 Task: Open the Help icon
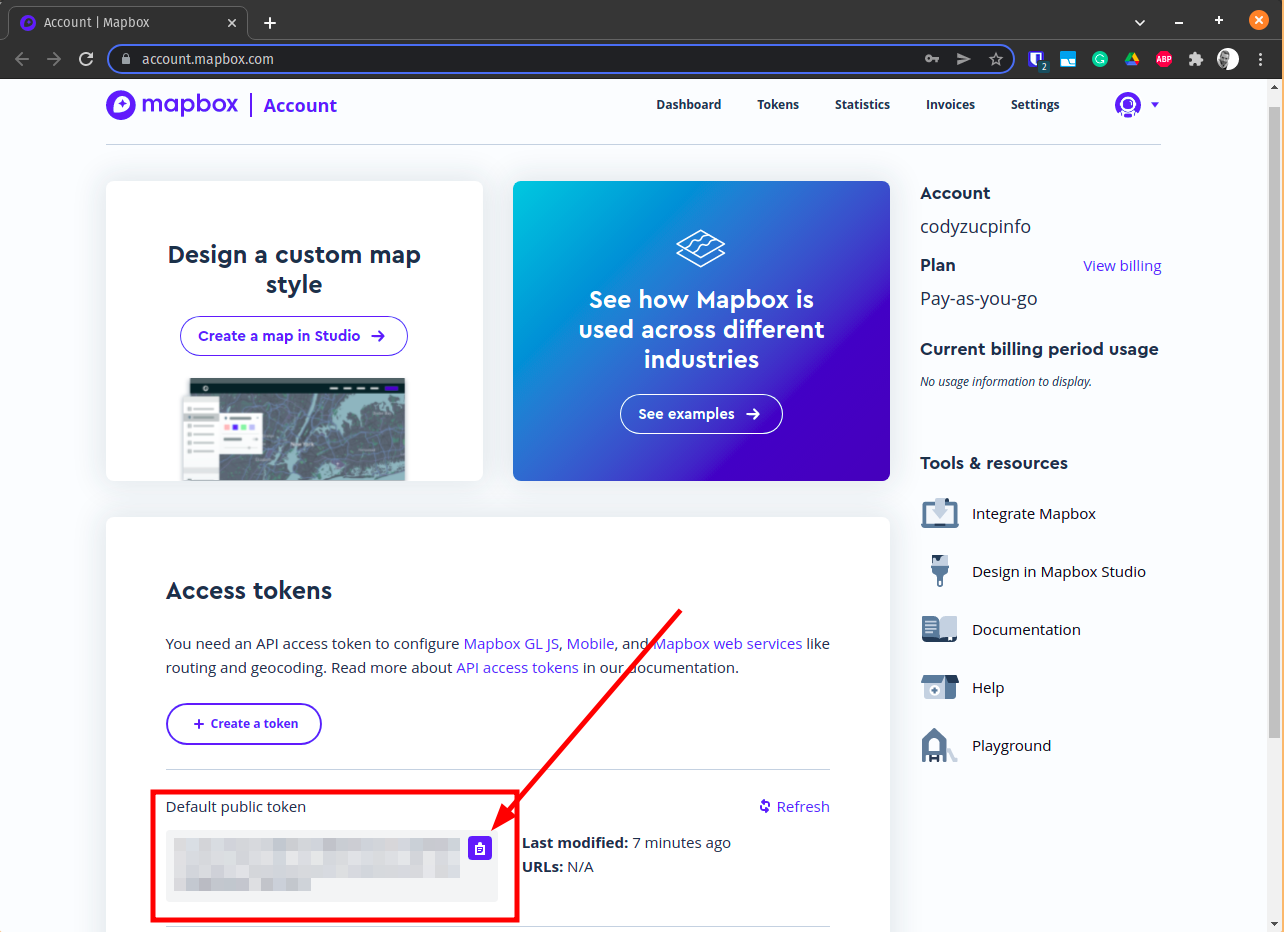[939, 687]
